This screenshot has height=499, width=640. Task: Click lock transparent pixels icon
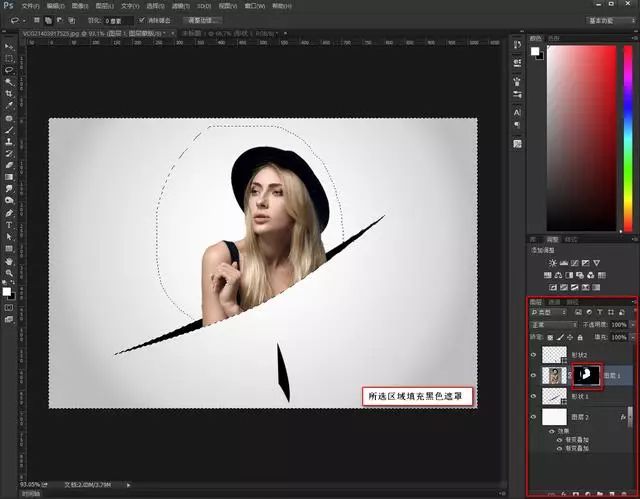(x=550, y=337)
